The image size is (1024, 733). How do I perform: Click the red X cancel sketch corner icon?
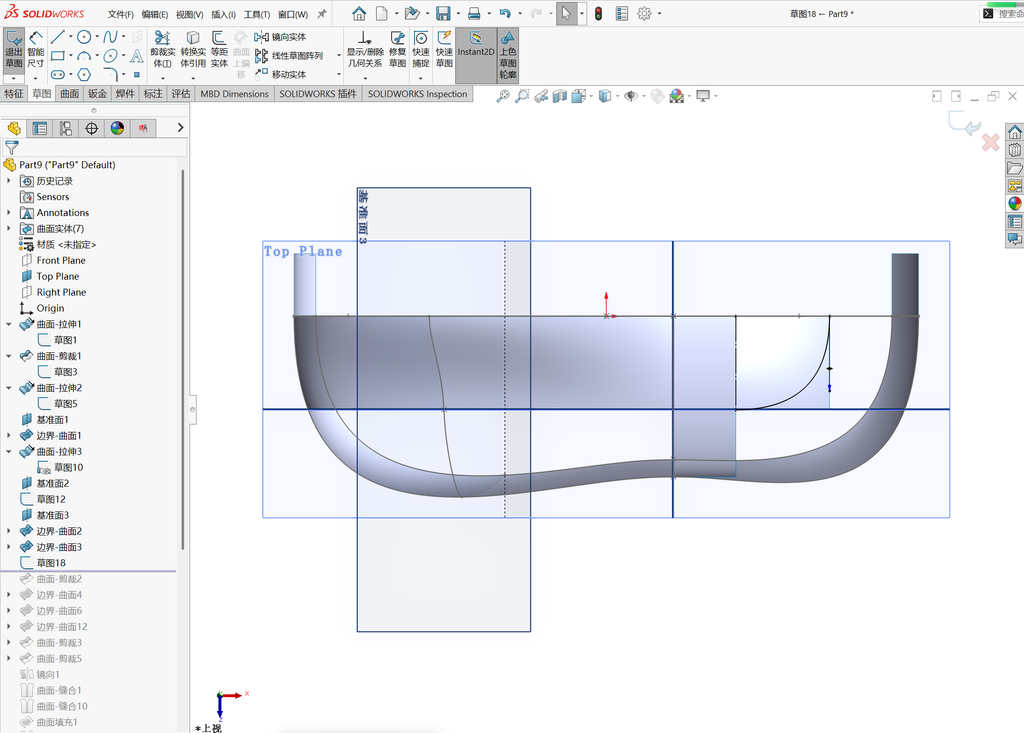coord(990,142)
